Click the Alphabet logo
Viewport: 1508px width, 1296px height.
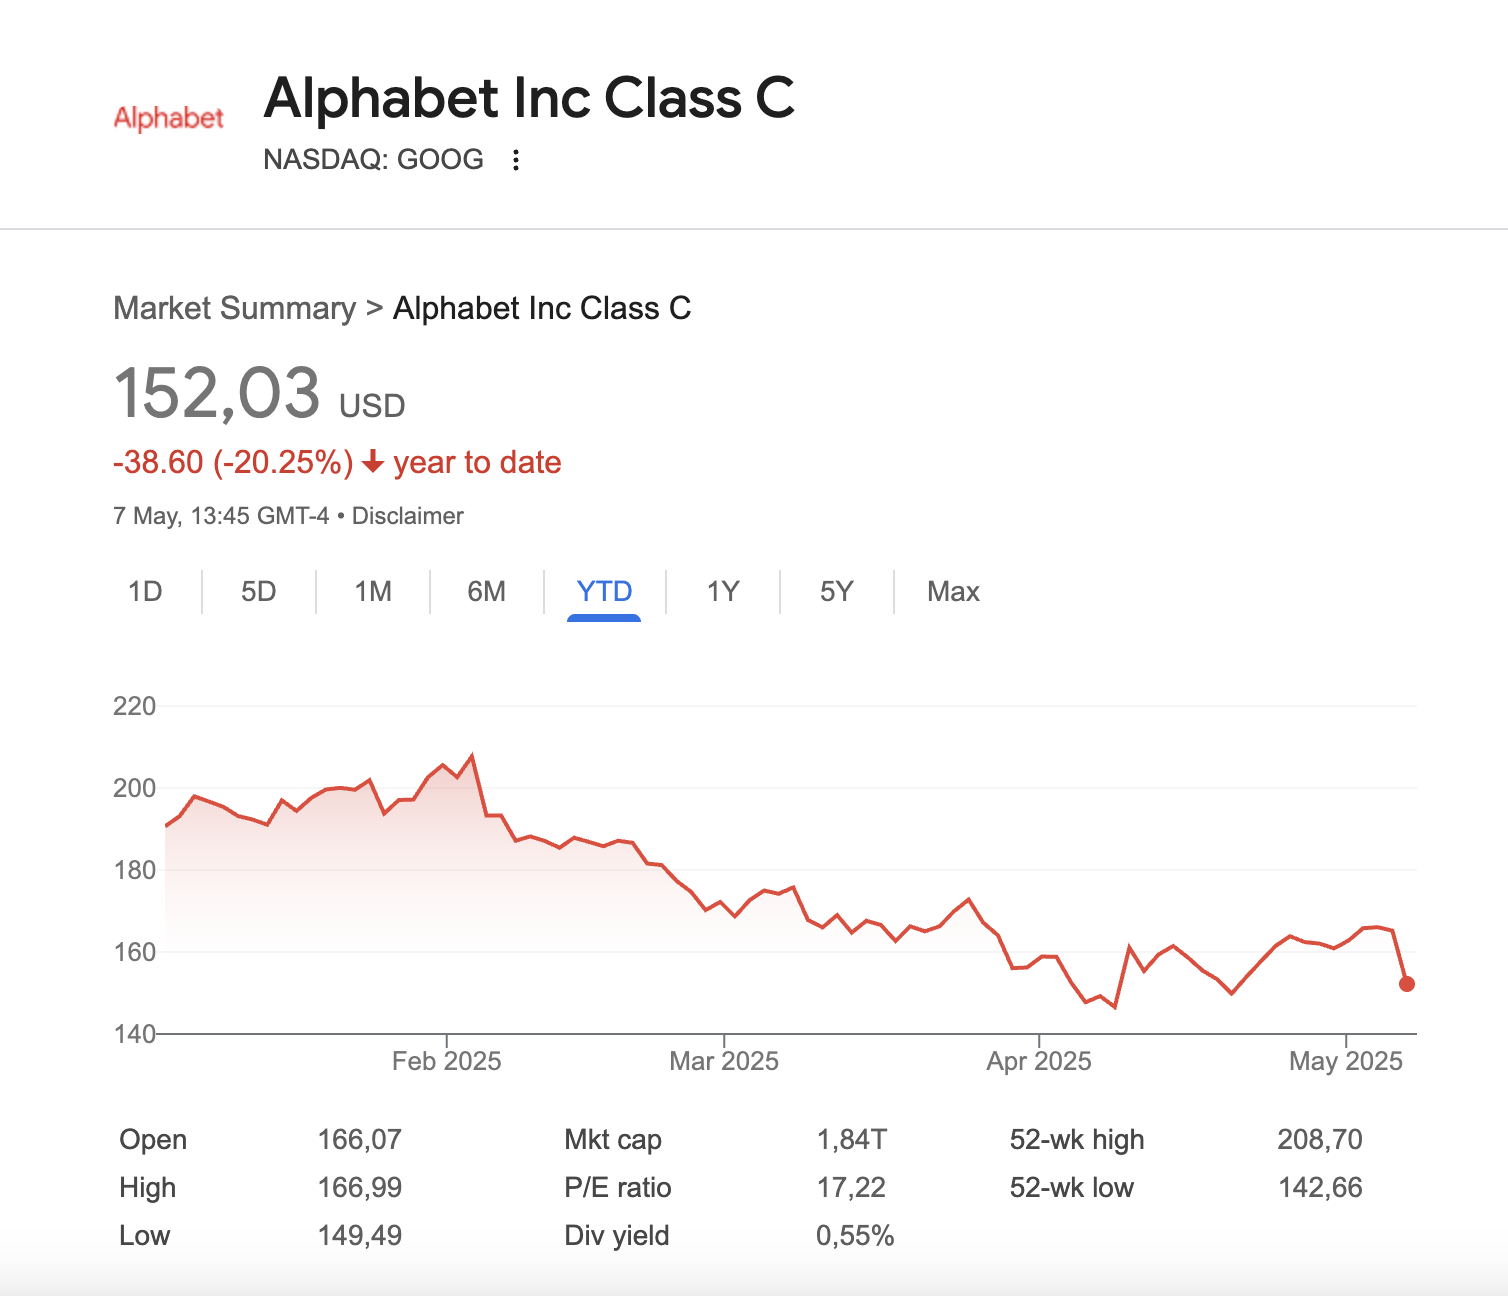pos(168,118)
